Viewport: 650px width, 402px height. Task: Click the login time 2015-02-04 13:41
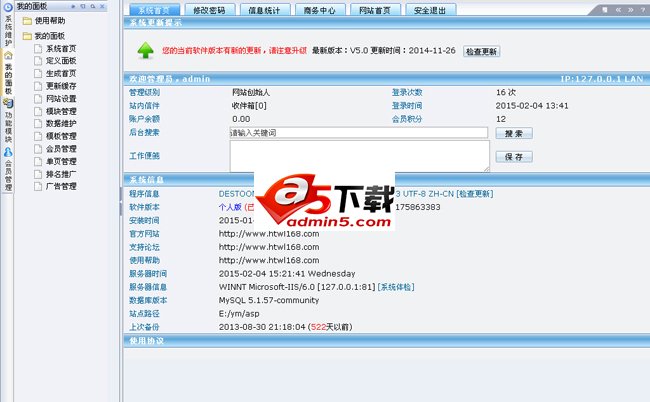tap(532, 106)
